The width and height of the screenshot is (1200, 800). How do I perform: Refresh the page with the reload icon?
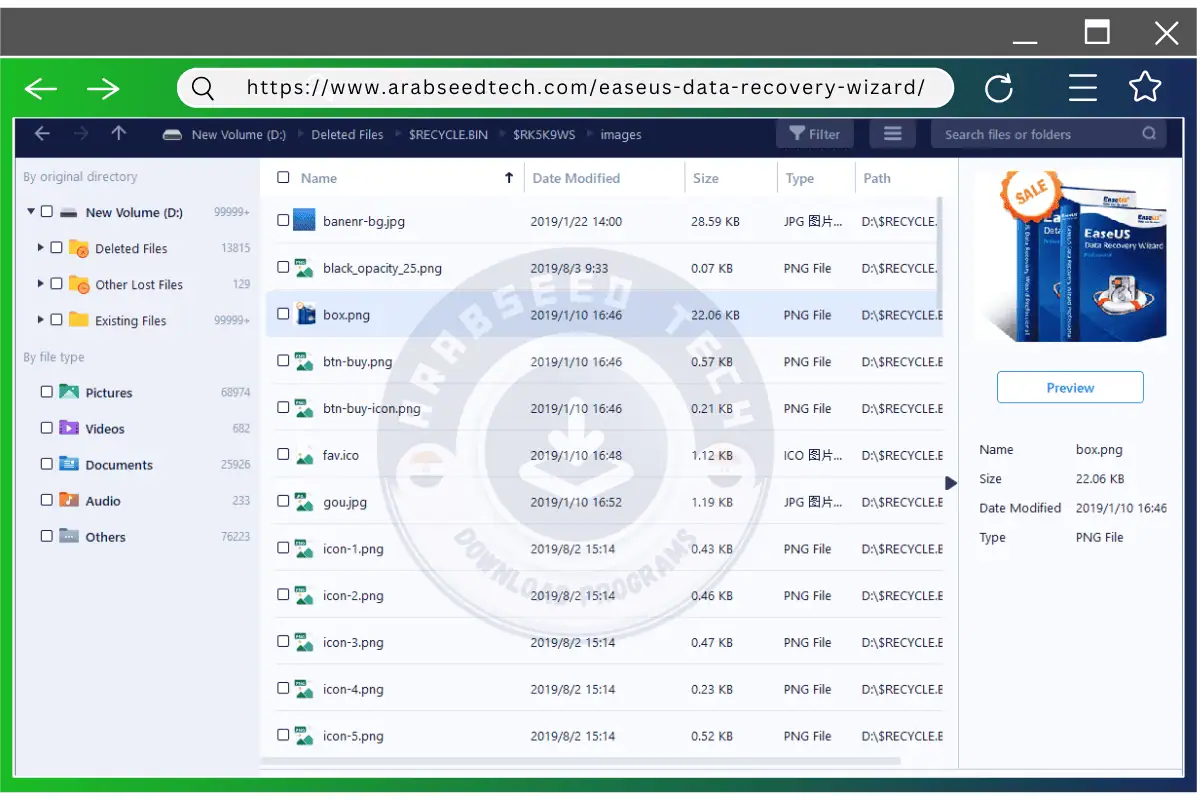click(x=999, y=88)
